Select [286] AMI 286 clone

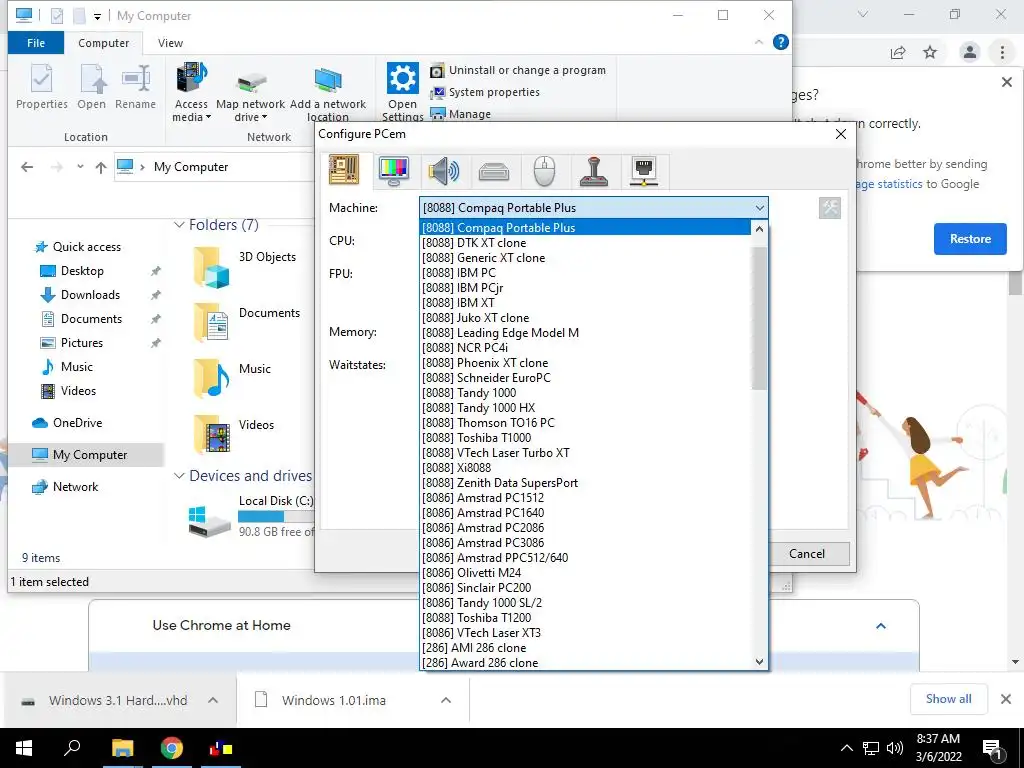[x=585, y=648]
